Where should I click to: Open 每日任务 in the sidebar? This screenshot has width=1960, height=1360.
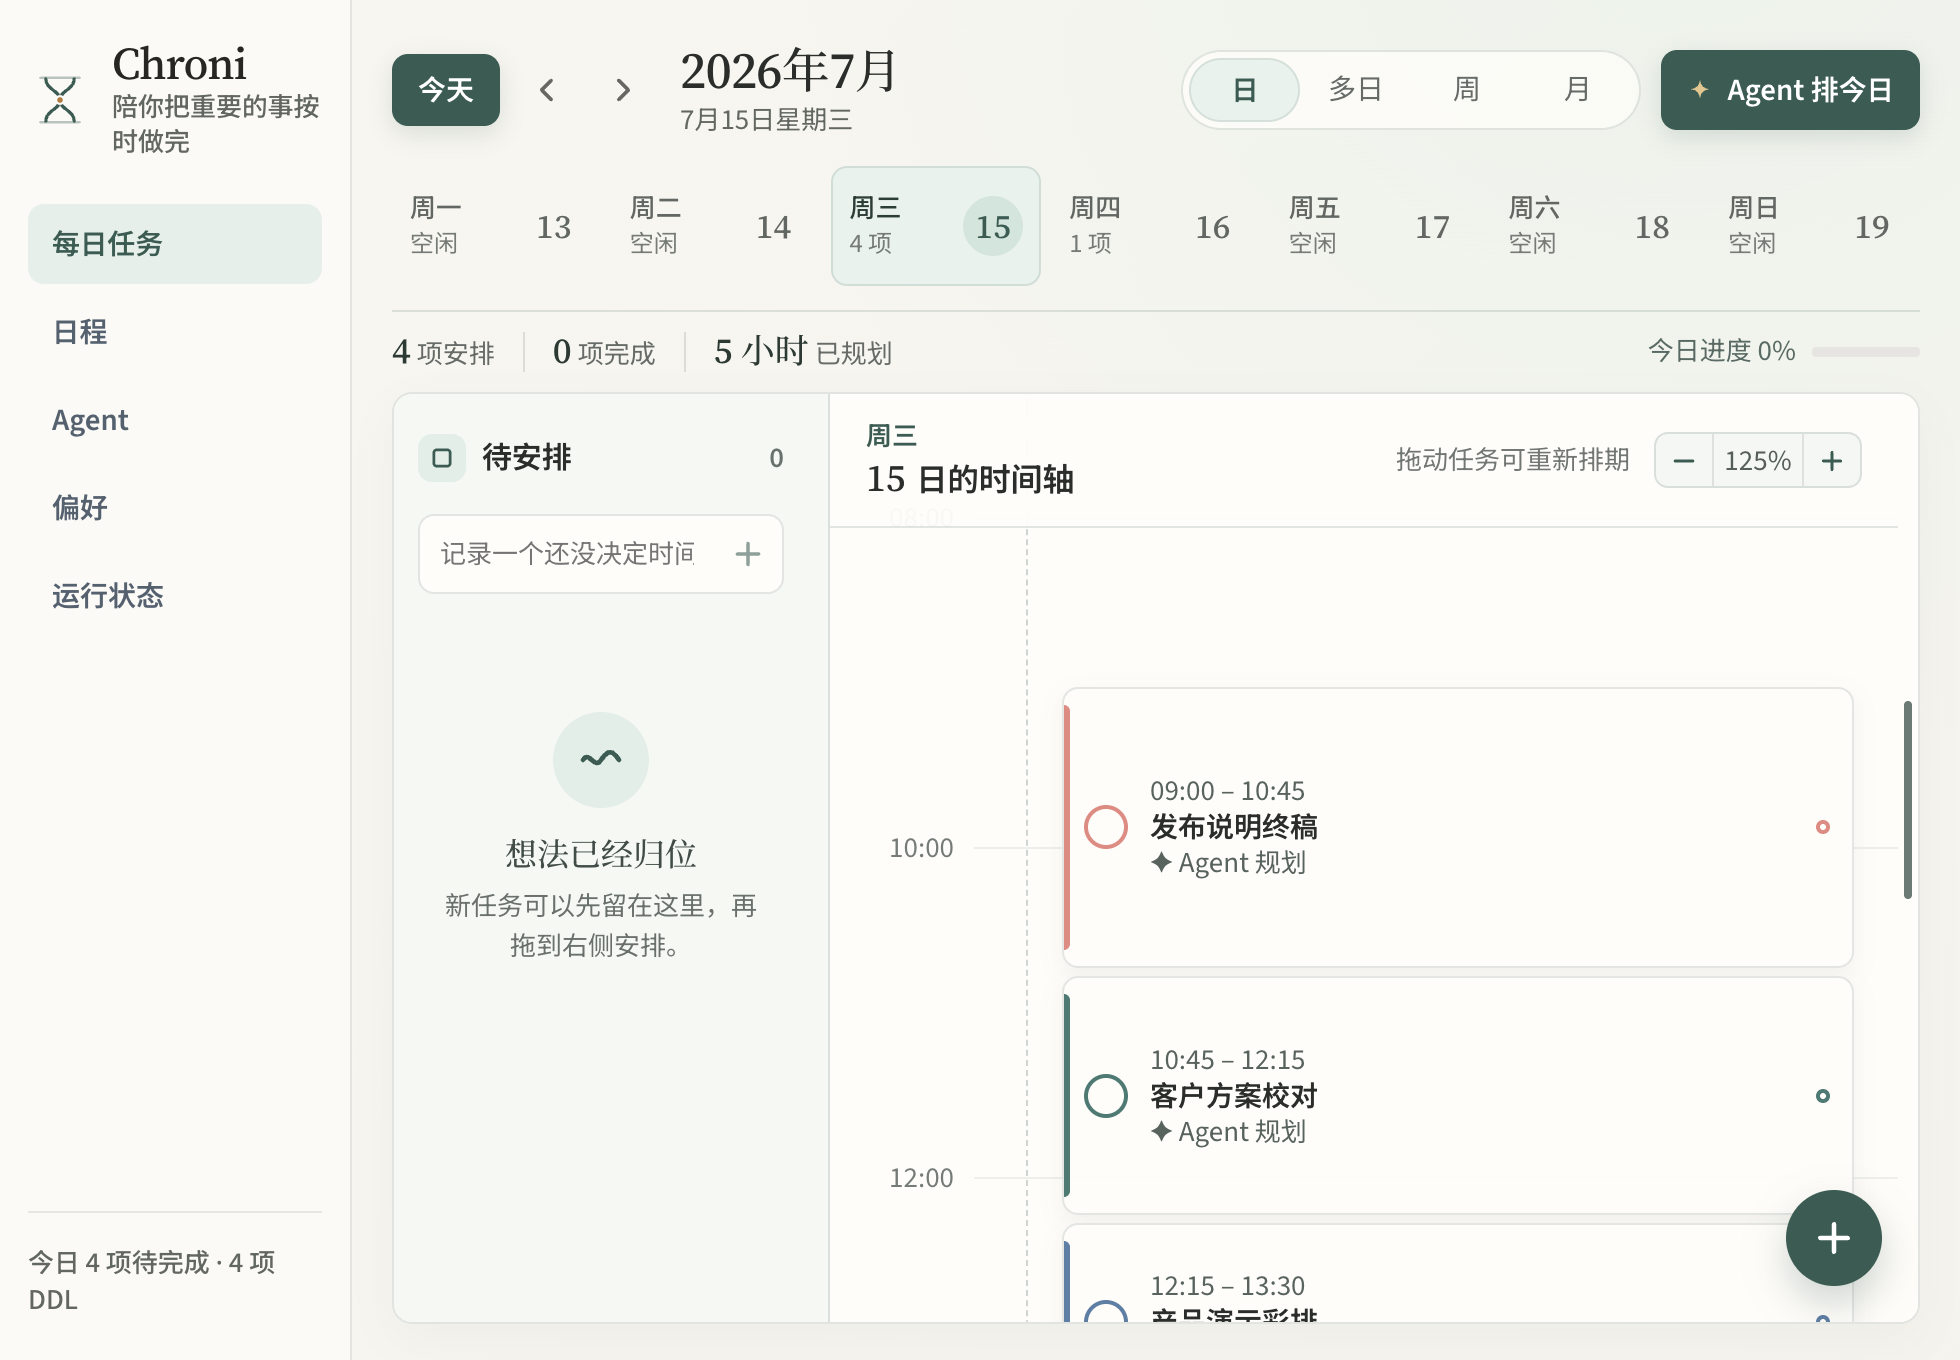[175, 244]
